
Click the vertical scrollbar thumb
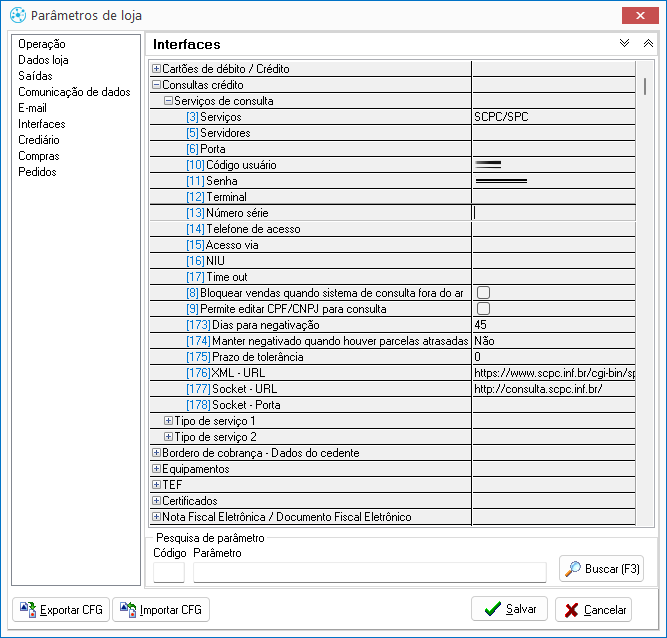point(645,86)
